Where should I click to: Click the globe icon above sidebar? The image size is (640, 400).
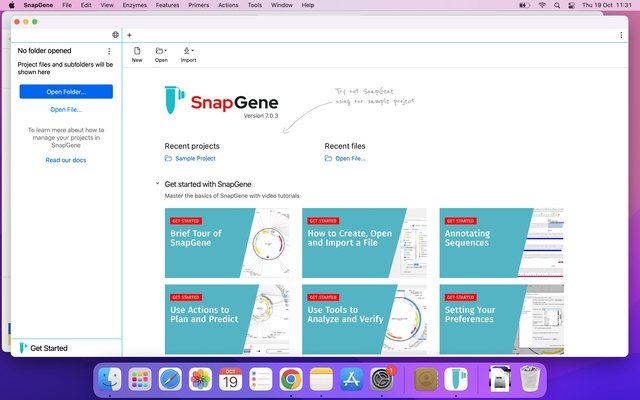point(116,35)
